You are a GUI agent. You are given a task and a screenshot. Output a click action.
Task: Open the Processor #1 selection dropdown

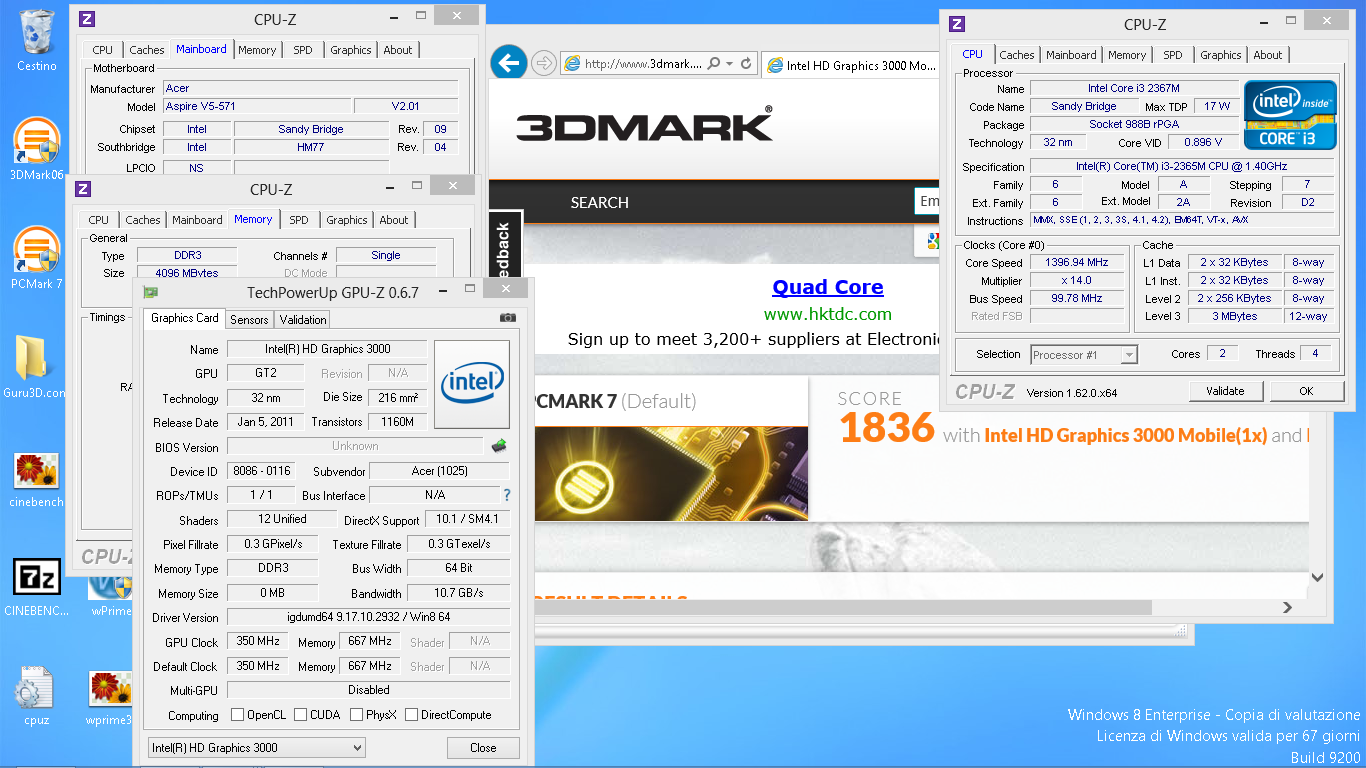[1084, 354]
